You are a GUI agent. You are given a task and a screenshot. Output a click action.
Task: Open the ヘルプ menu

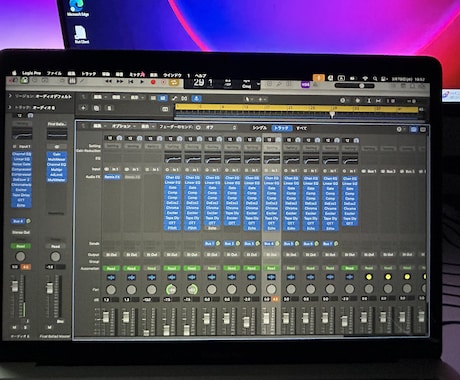[200, 76]
